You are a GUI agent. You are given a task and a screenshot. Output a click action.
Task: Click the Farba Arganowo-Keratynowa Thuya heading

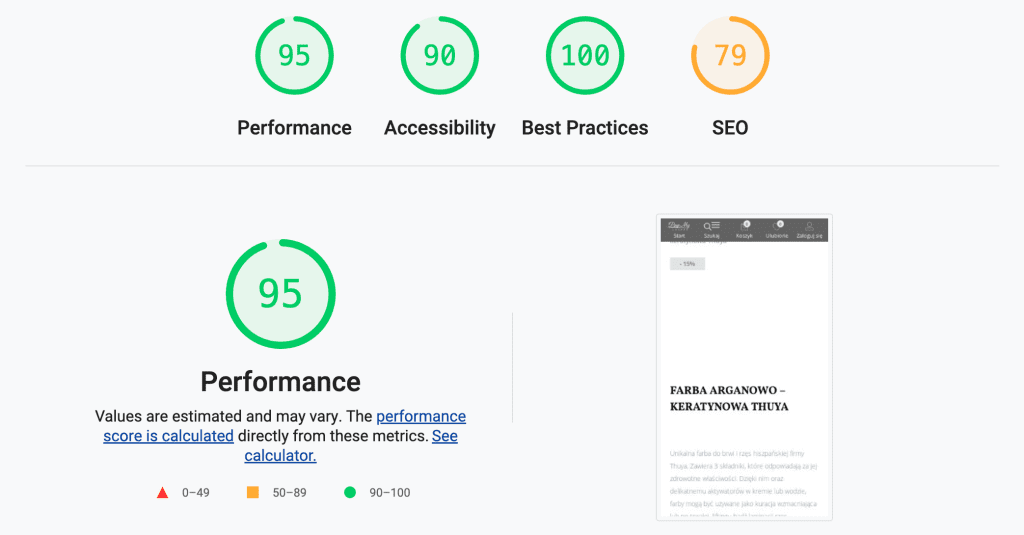coord(729,398)
